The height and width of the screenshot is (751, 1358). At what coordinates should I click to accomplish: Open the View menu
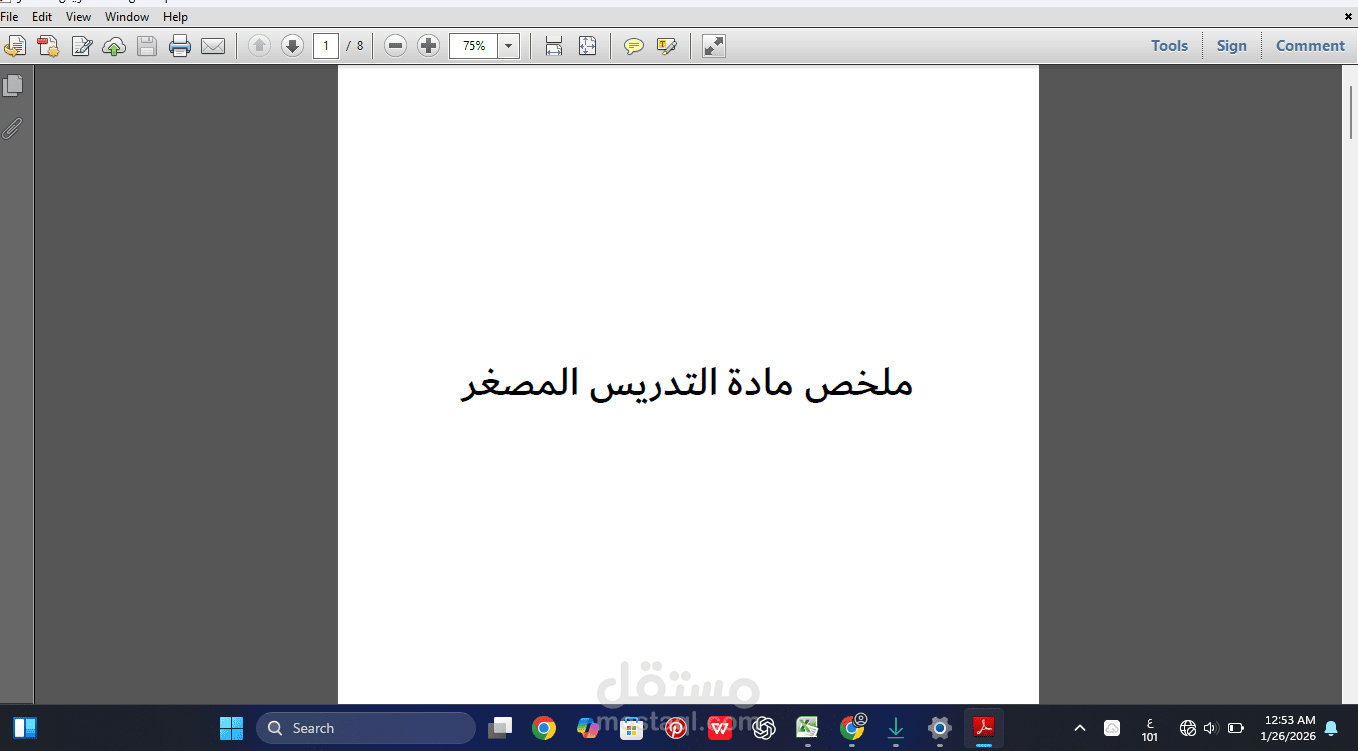click(x=78, y=17)
